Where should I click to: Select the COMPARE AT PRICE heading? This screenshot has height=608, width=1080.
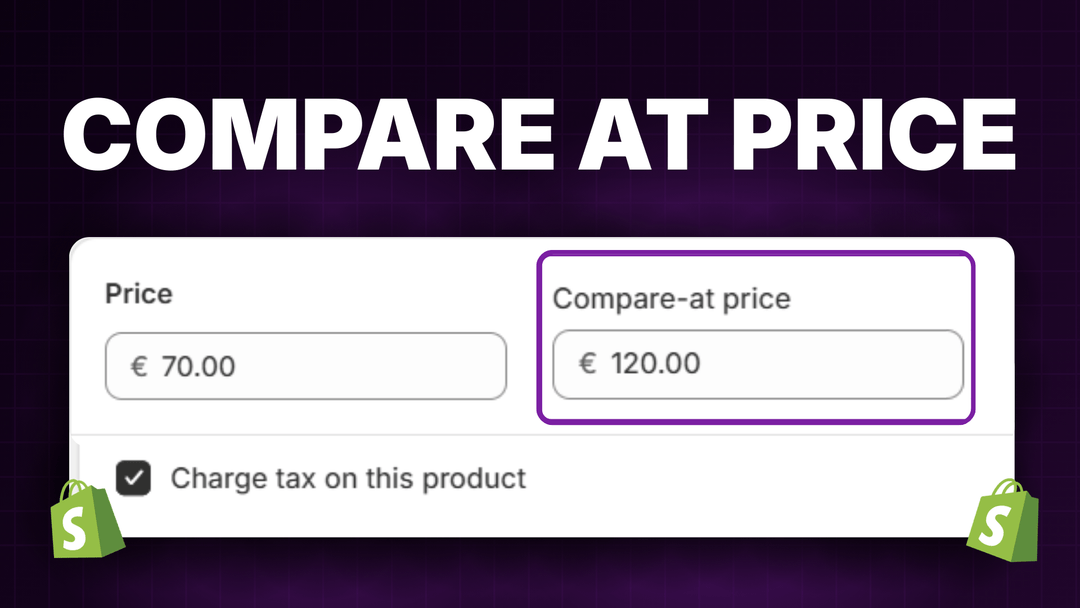[540, 133]
